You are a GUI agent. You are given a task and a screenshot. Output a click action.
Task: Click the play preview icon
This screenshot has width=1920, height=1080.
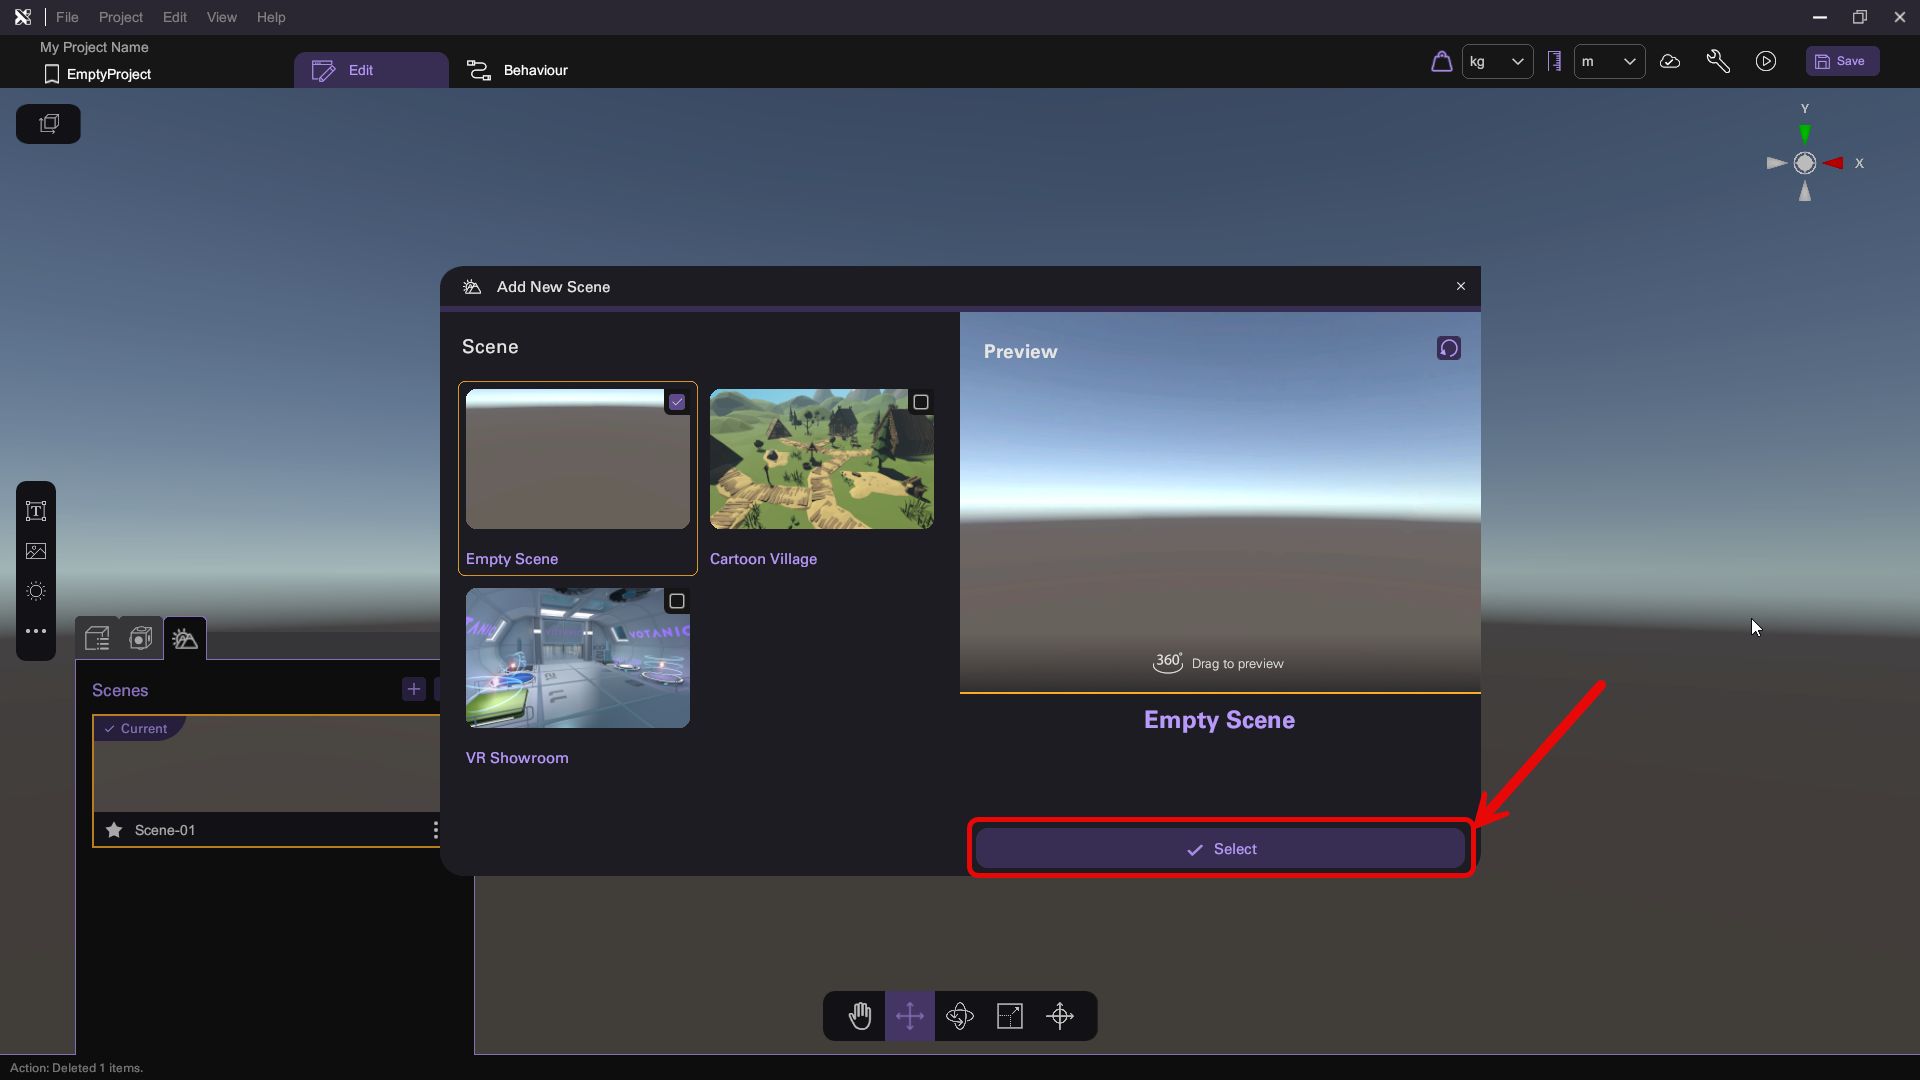click(1766, 62)
